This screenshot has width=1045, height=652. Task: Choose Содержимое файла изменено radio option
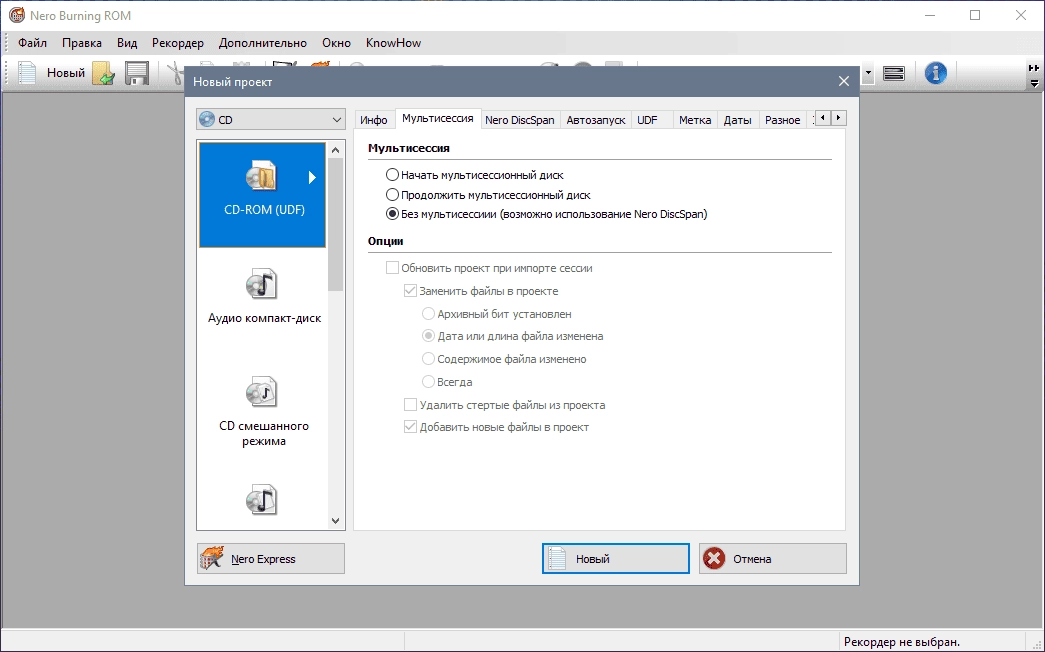(x=429, y=359)
